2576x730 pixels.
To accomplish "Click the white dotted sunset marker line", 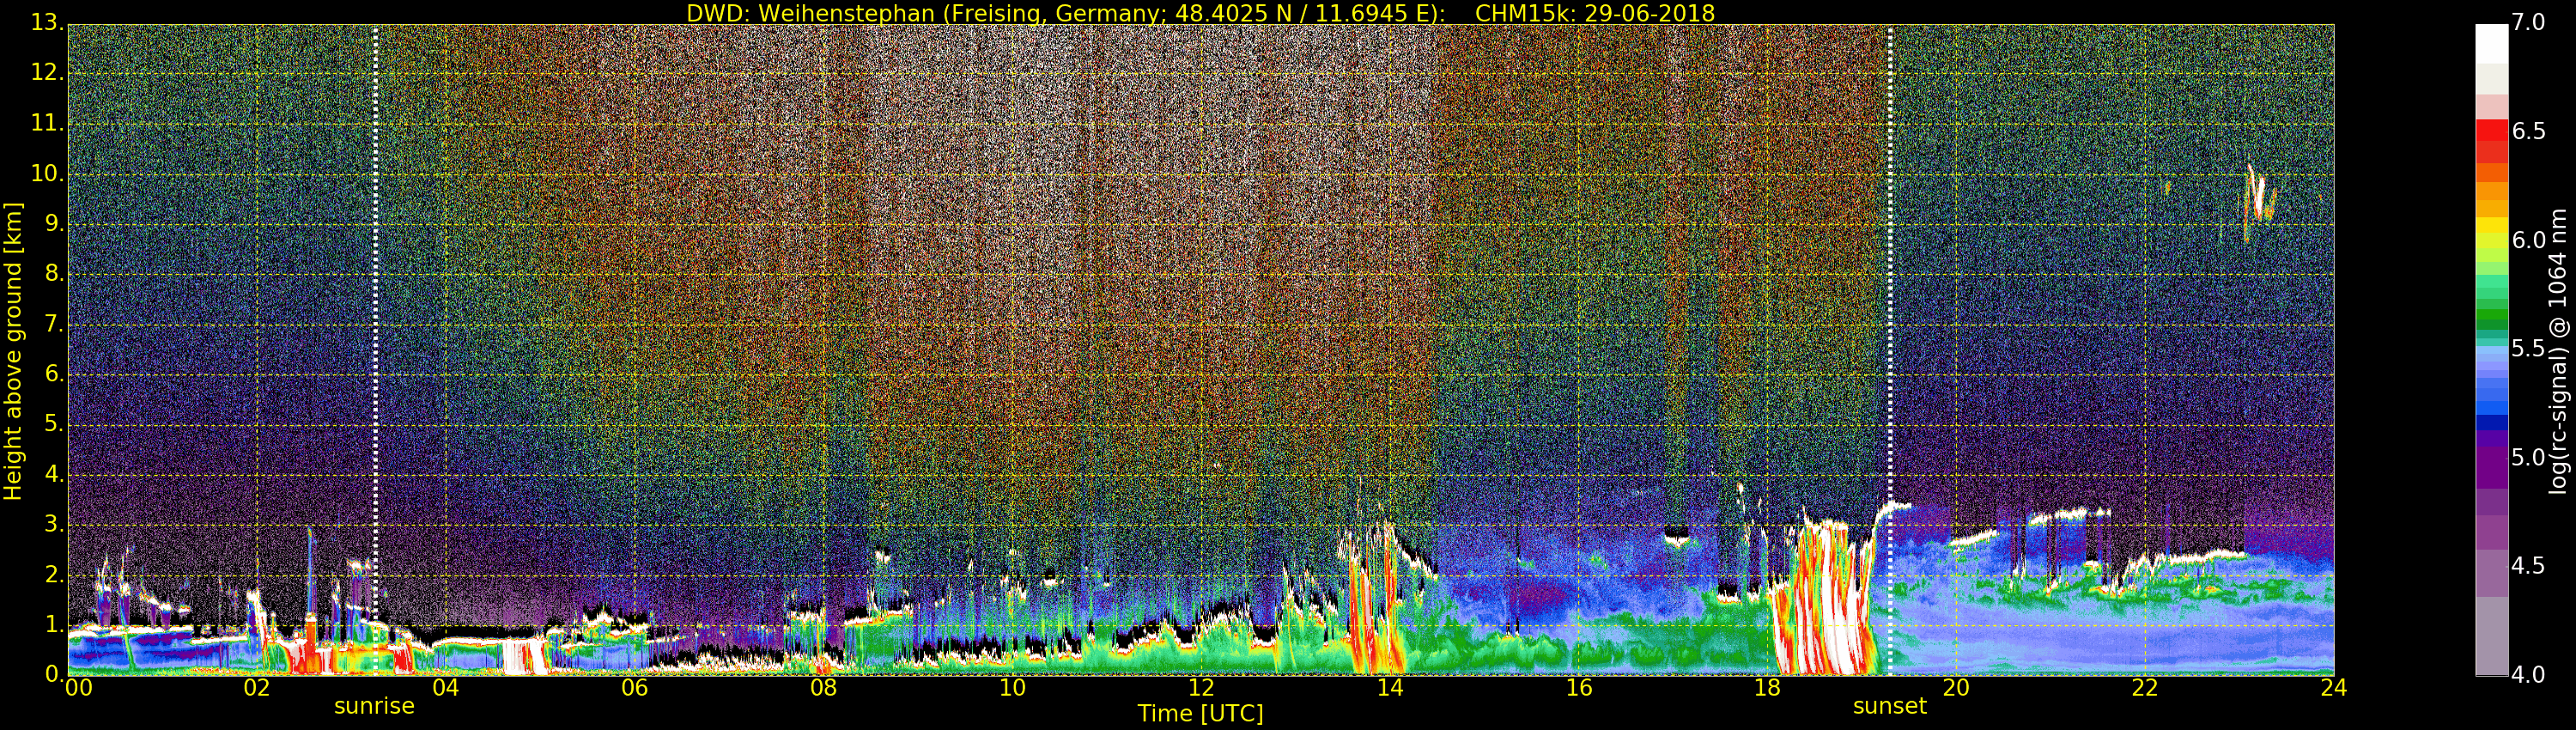I will coord(1890,350).
